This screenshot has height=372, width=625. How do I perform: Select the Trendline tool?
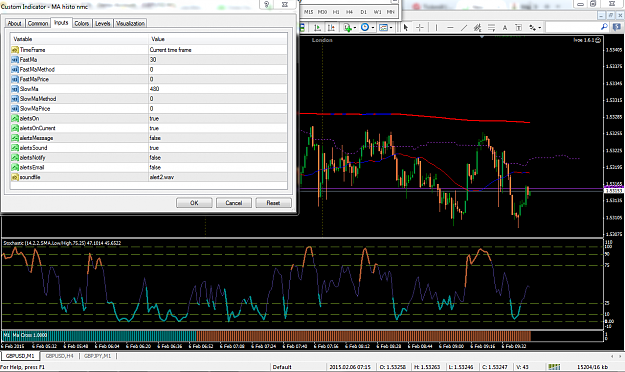464,28
